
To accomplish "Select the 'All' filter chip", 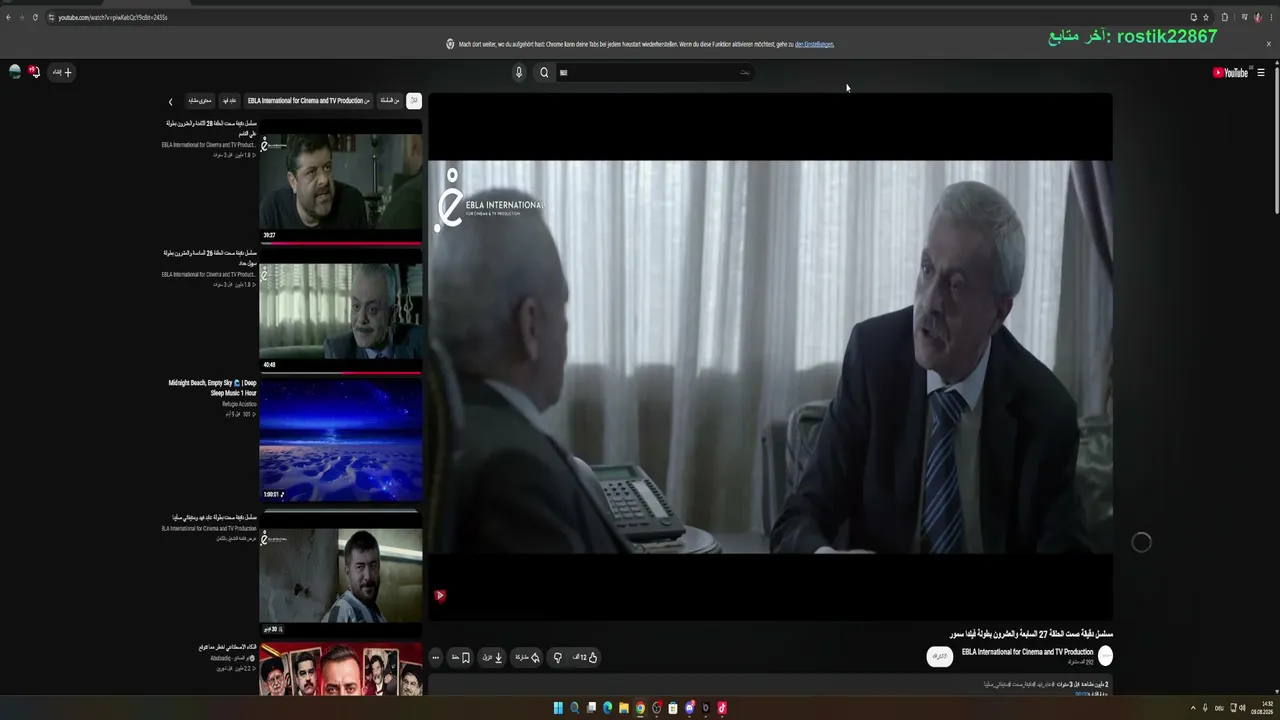I will (x=414, y=100).
